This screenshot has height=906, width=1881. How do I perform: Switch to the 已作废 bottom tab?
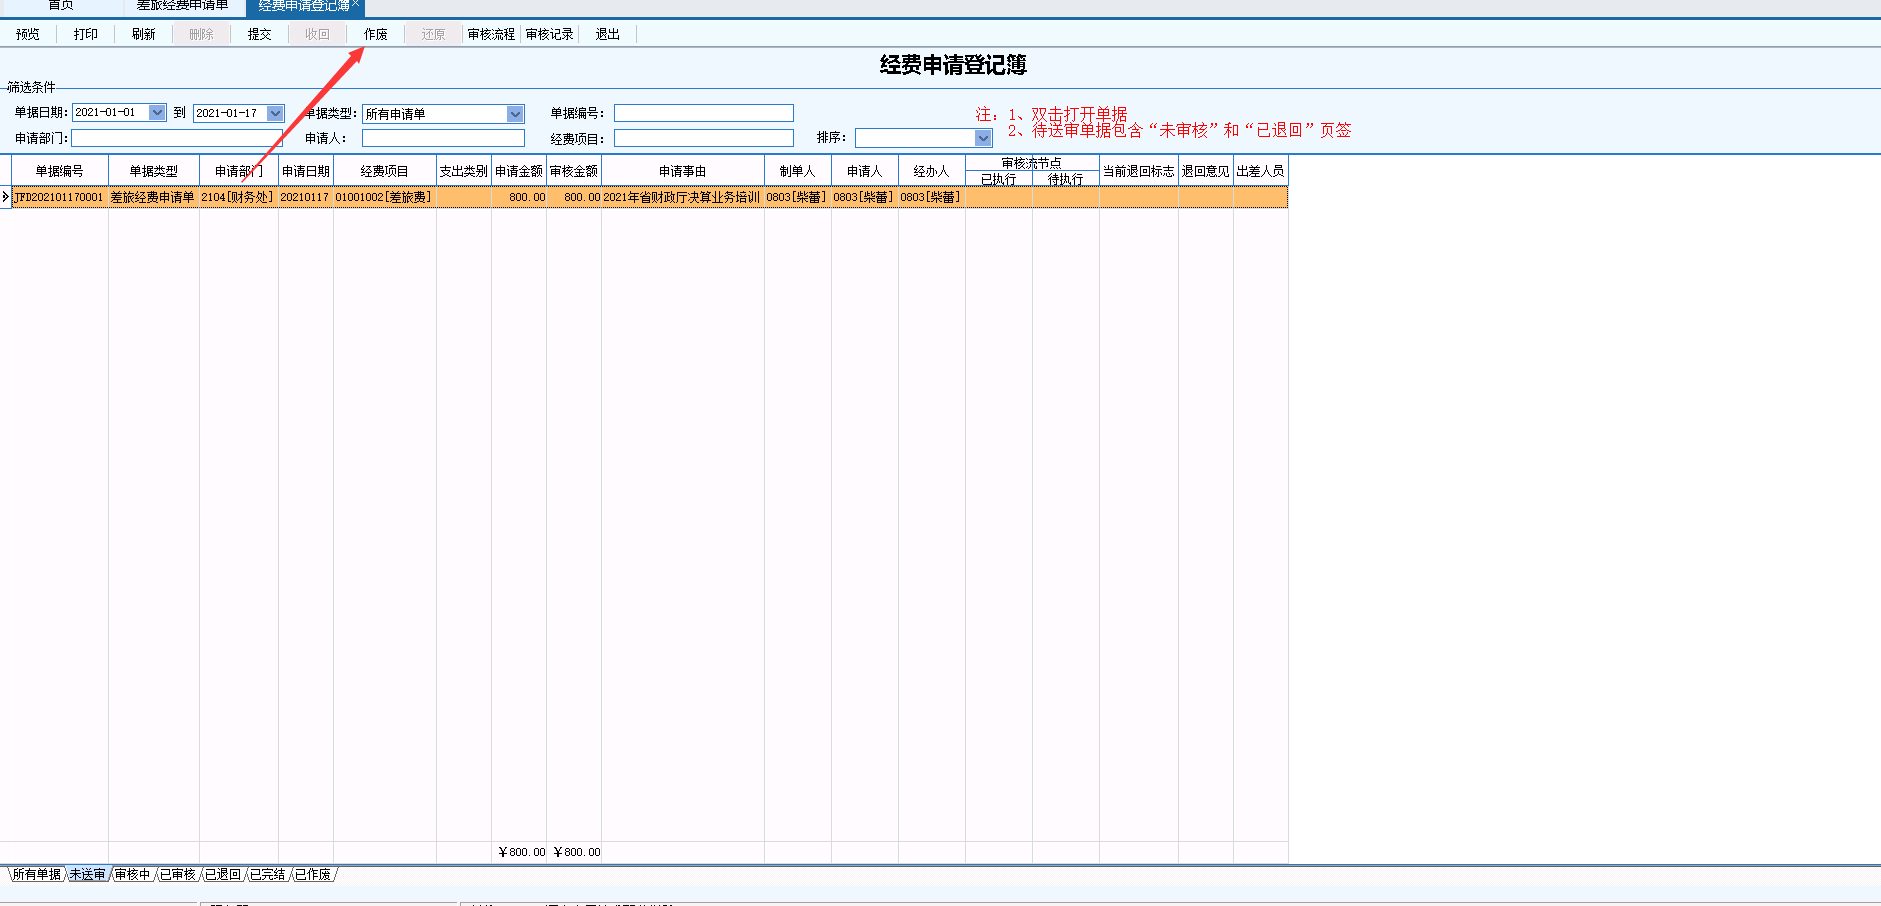(313, 875)
